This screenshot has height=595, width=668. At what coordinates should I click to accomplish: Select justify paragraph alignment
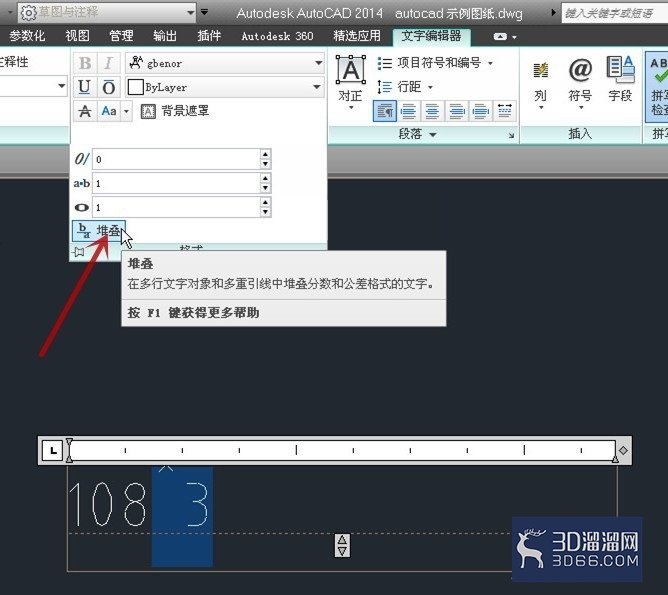[481, 112]
